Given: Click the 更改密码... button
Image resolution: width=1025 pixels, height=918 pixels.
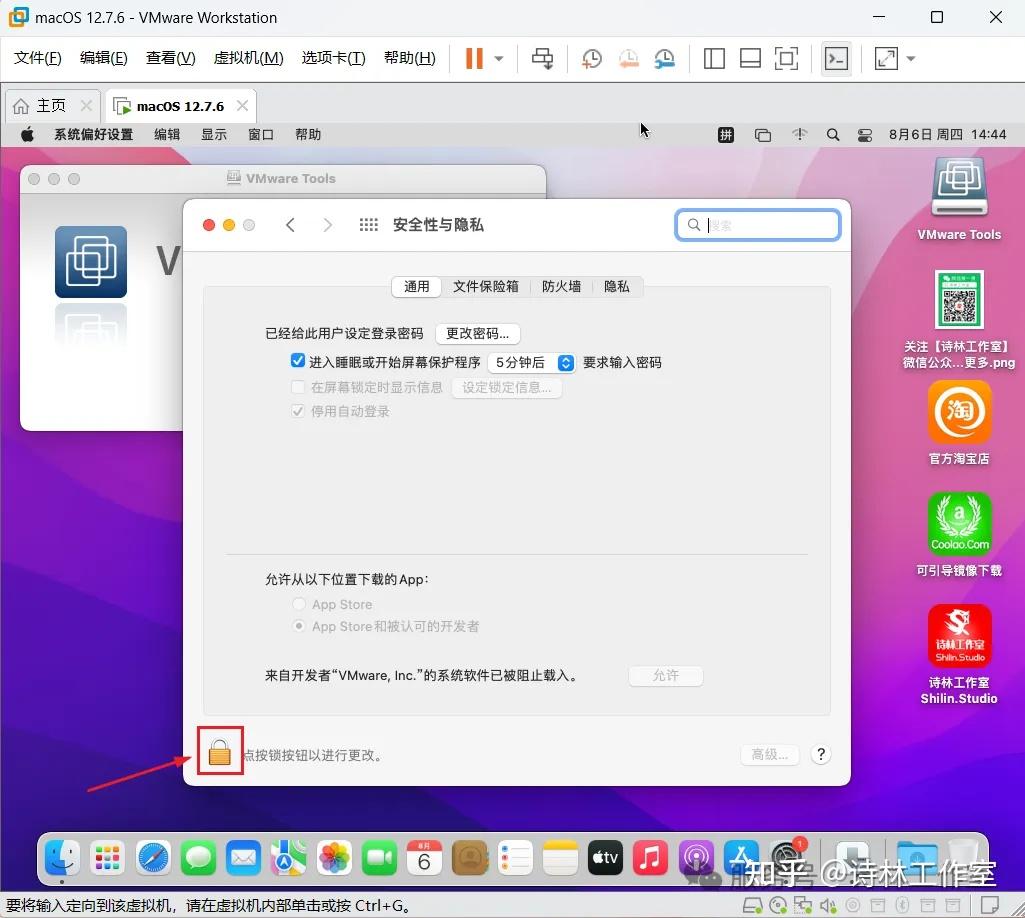Looking at the screenshot, I should point(477,333).
